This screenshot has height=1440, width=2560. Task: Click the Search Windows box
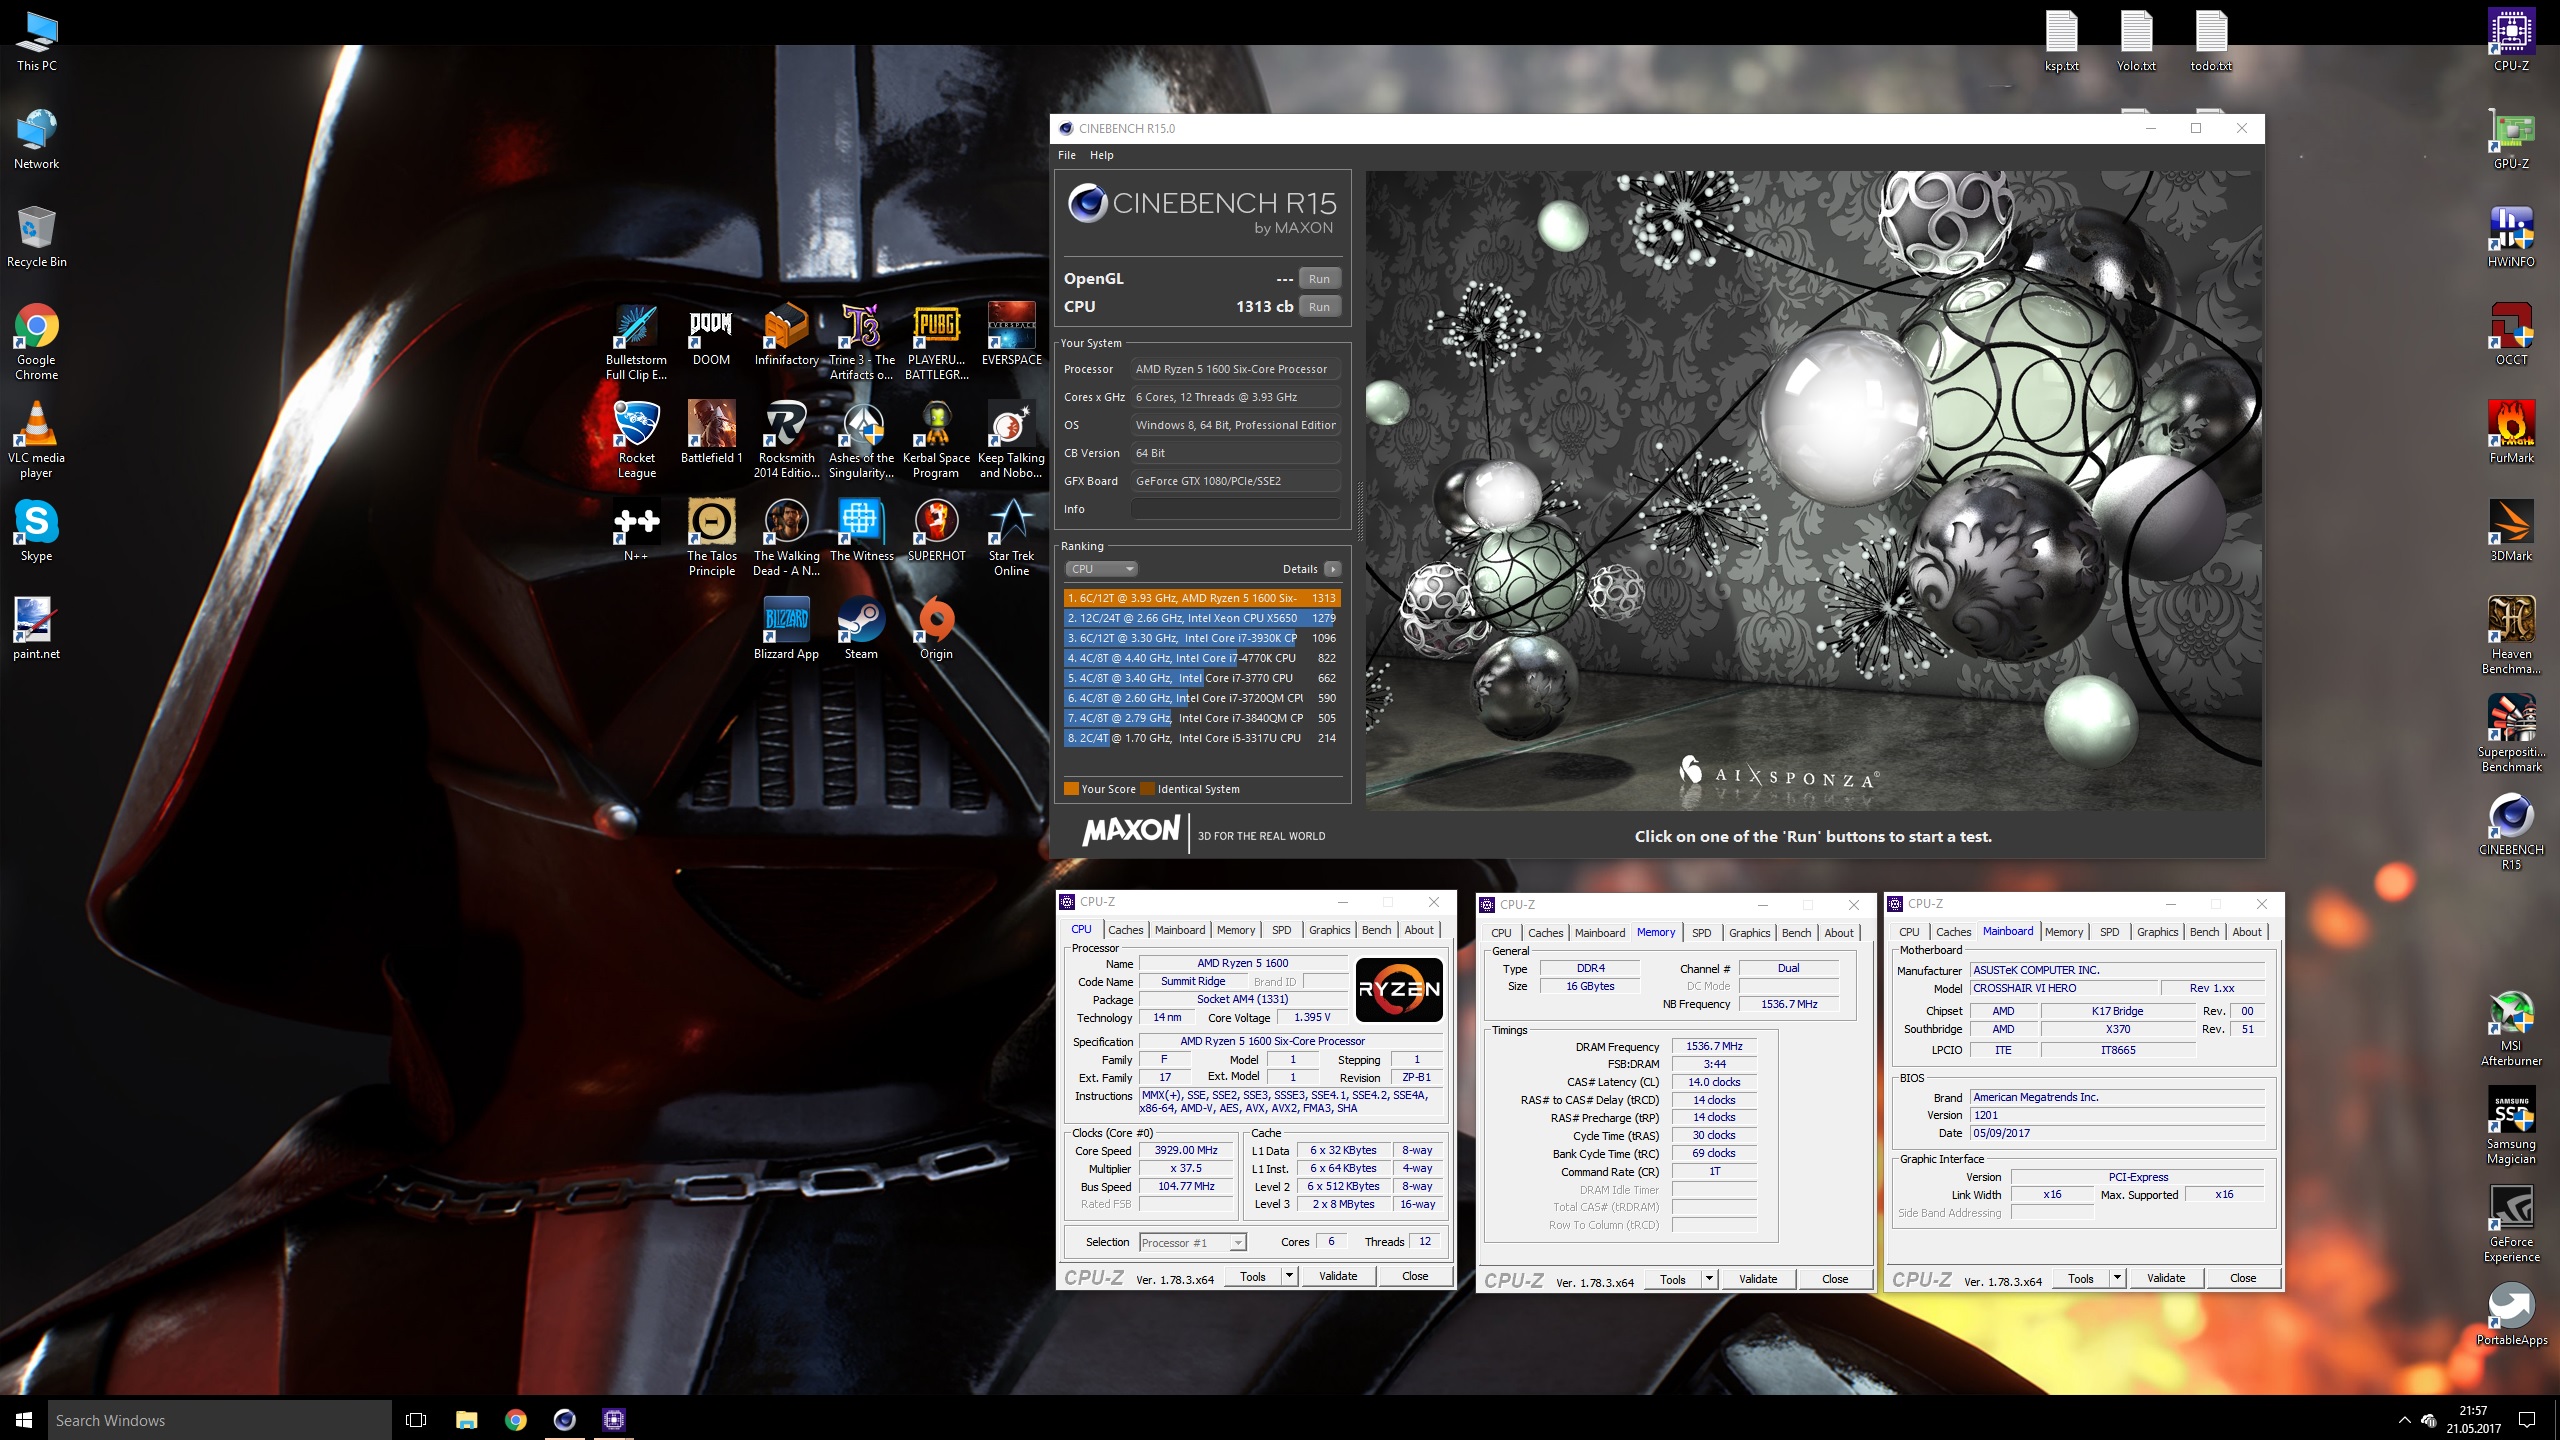(x=220, y=1420)
